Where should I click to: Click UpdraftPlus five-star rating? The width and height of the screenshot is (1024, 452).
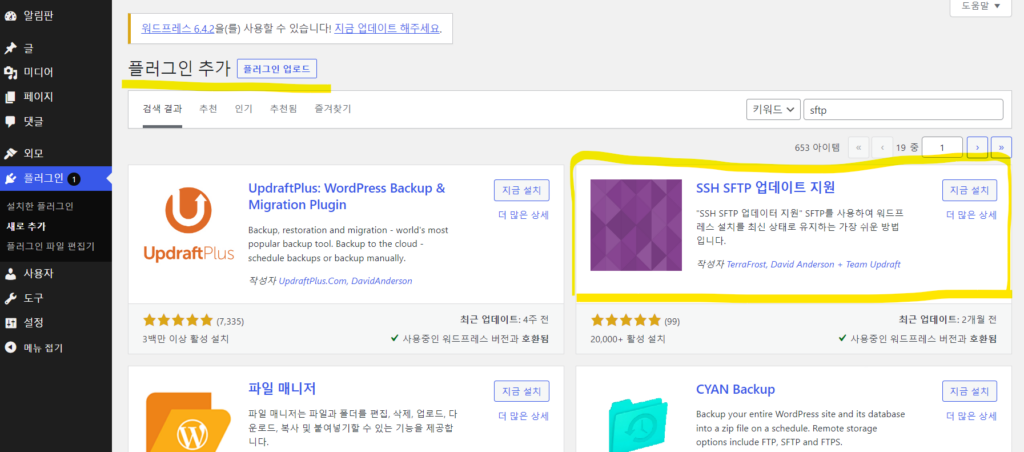click(178, 320)
